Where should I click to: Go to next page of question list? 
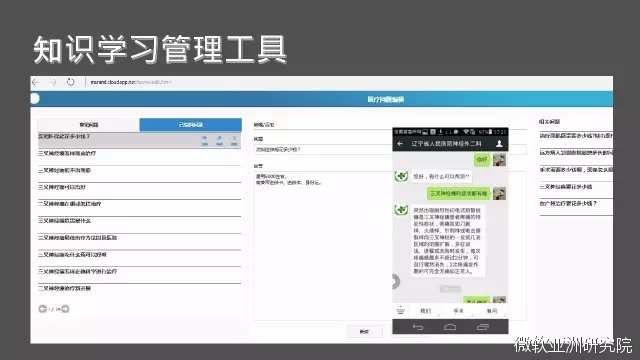tap(65, 309)
